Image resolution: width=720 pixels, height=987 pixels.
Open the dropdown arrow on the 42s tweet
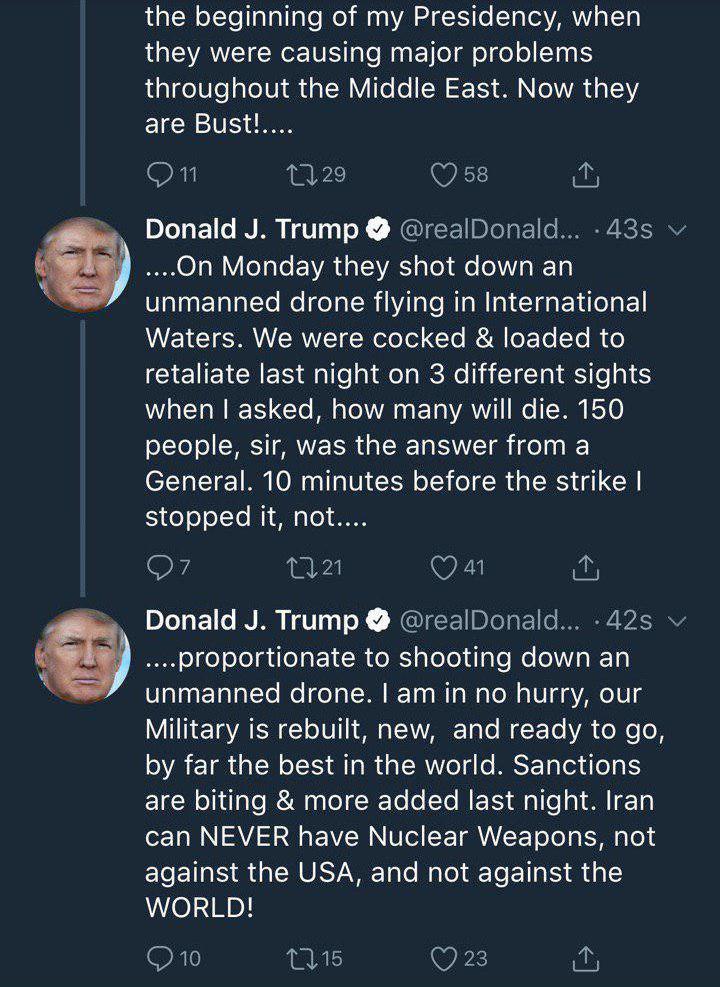pyautogui.click(x=677, y=621)
